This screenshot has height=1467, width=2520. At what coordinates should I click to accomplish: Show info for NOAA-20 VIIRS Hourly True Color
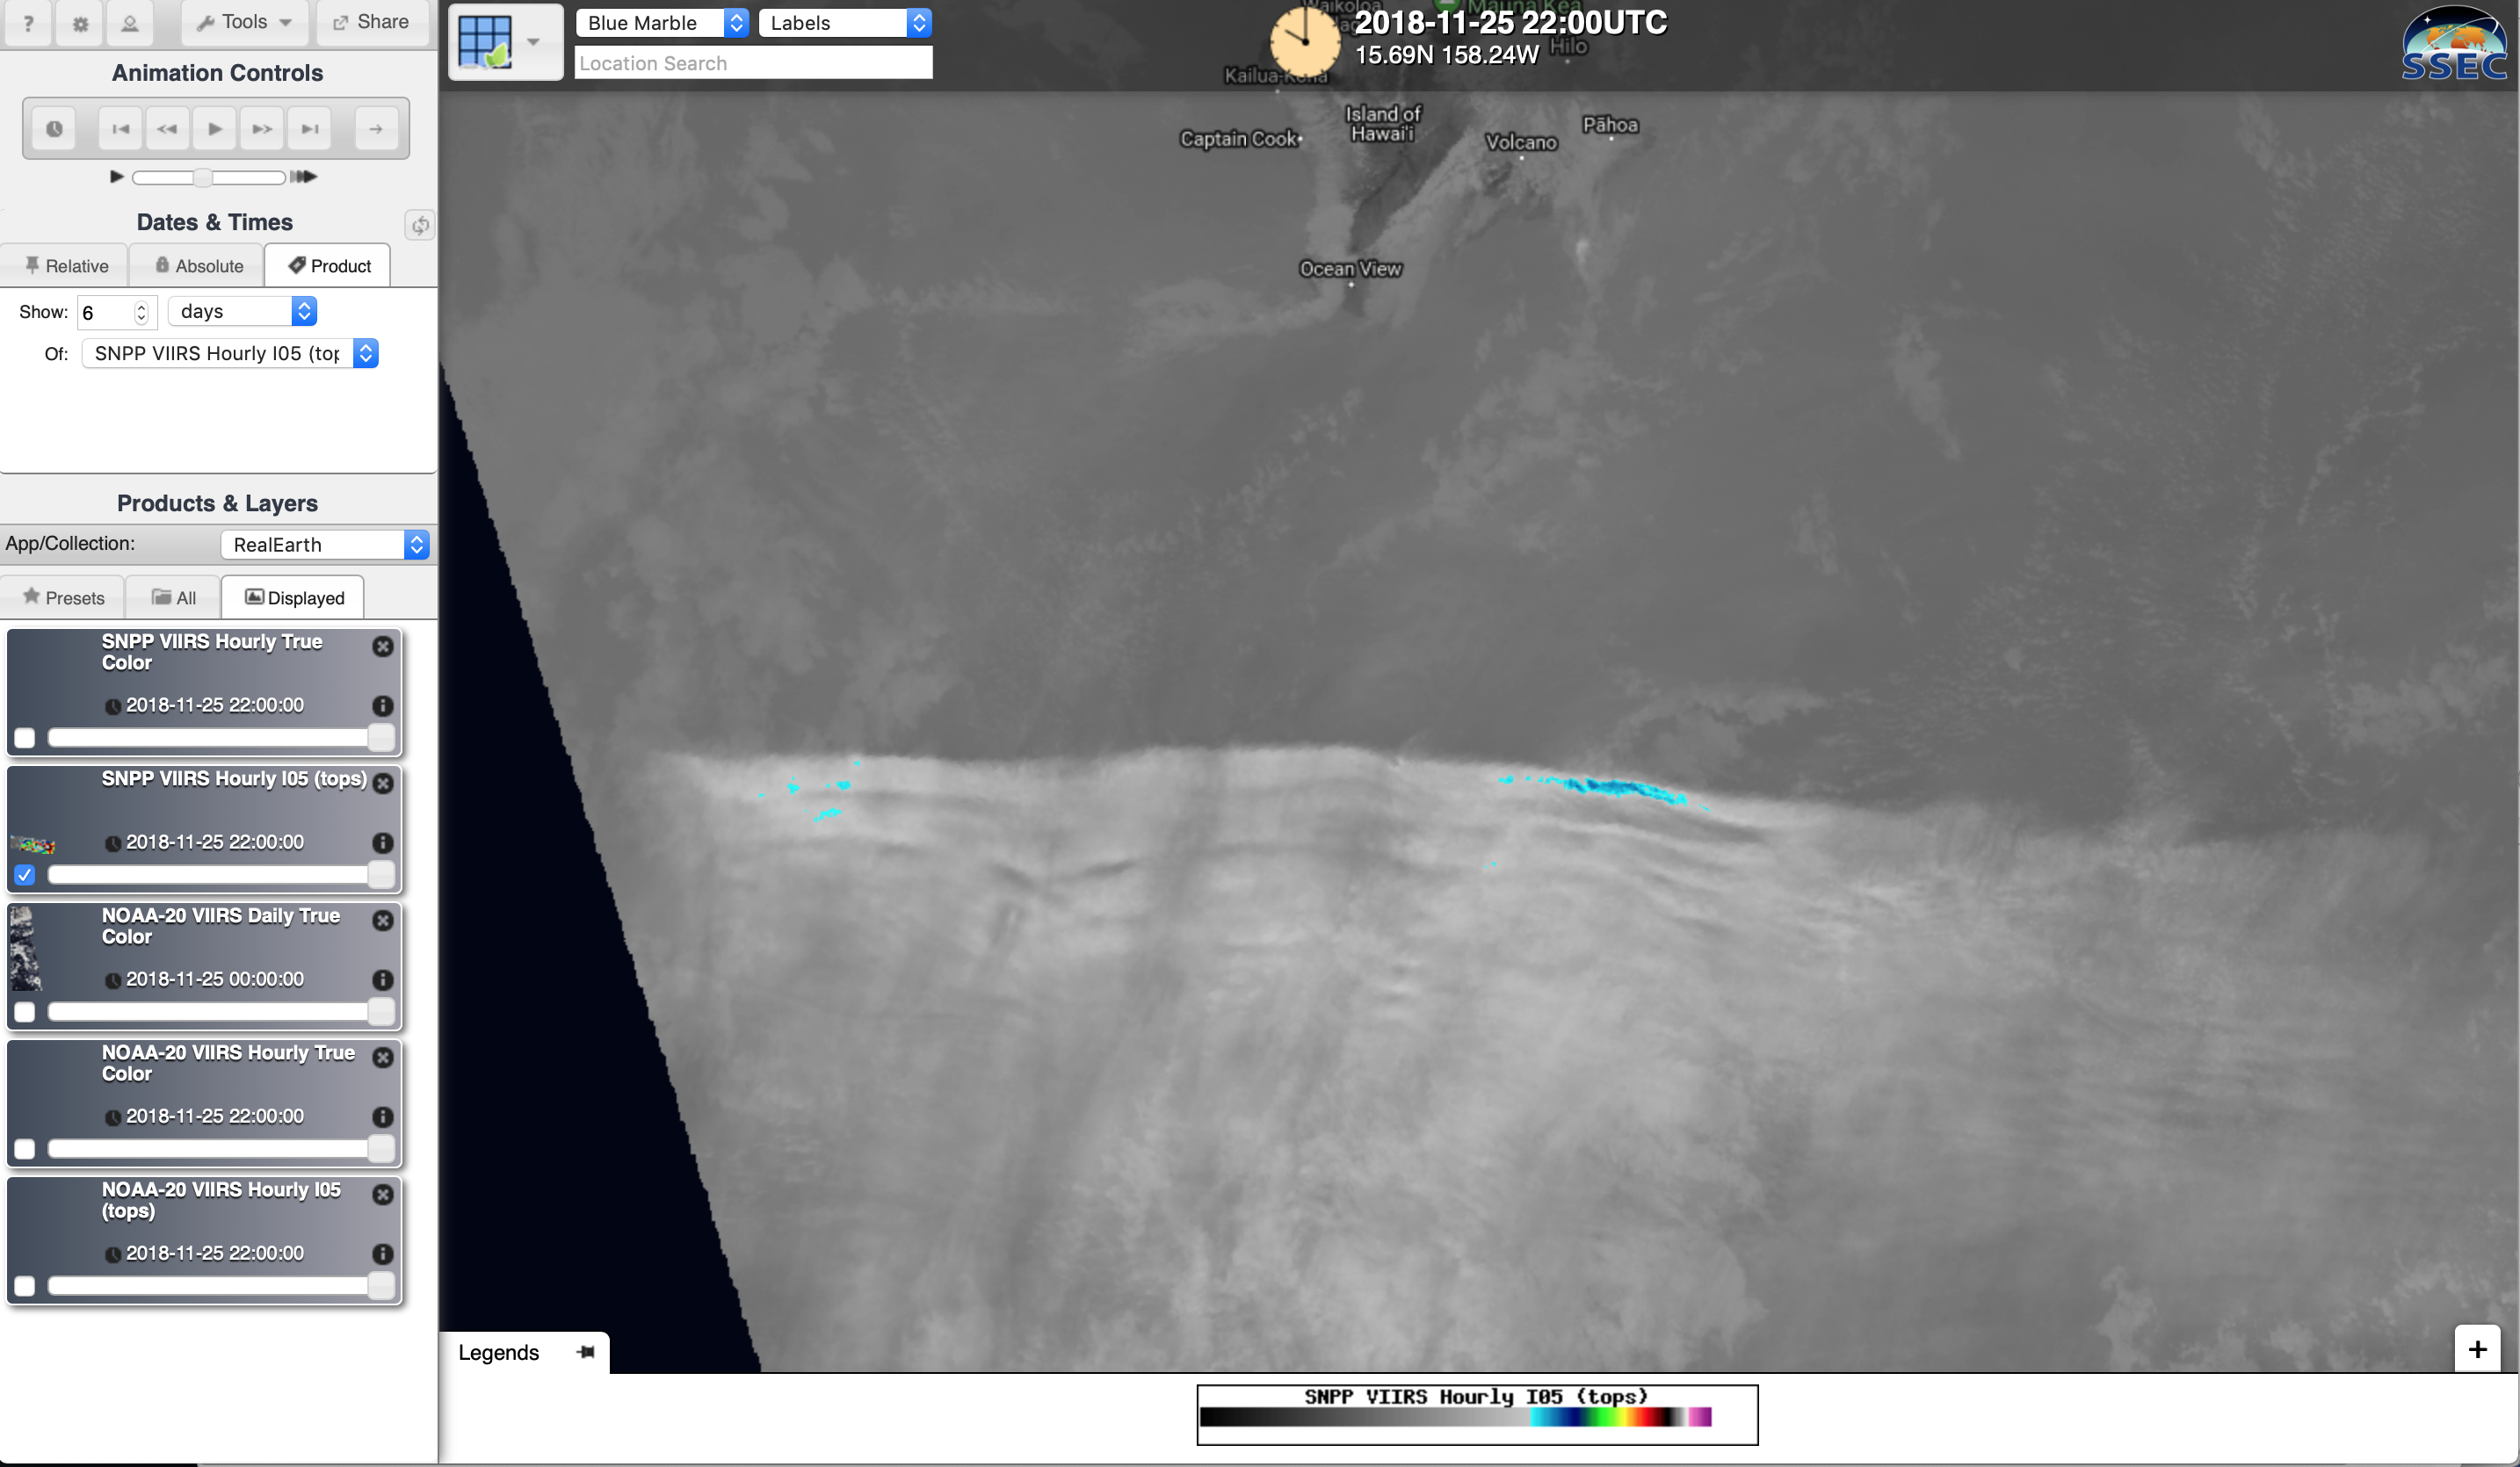382,1116
